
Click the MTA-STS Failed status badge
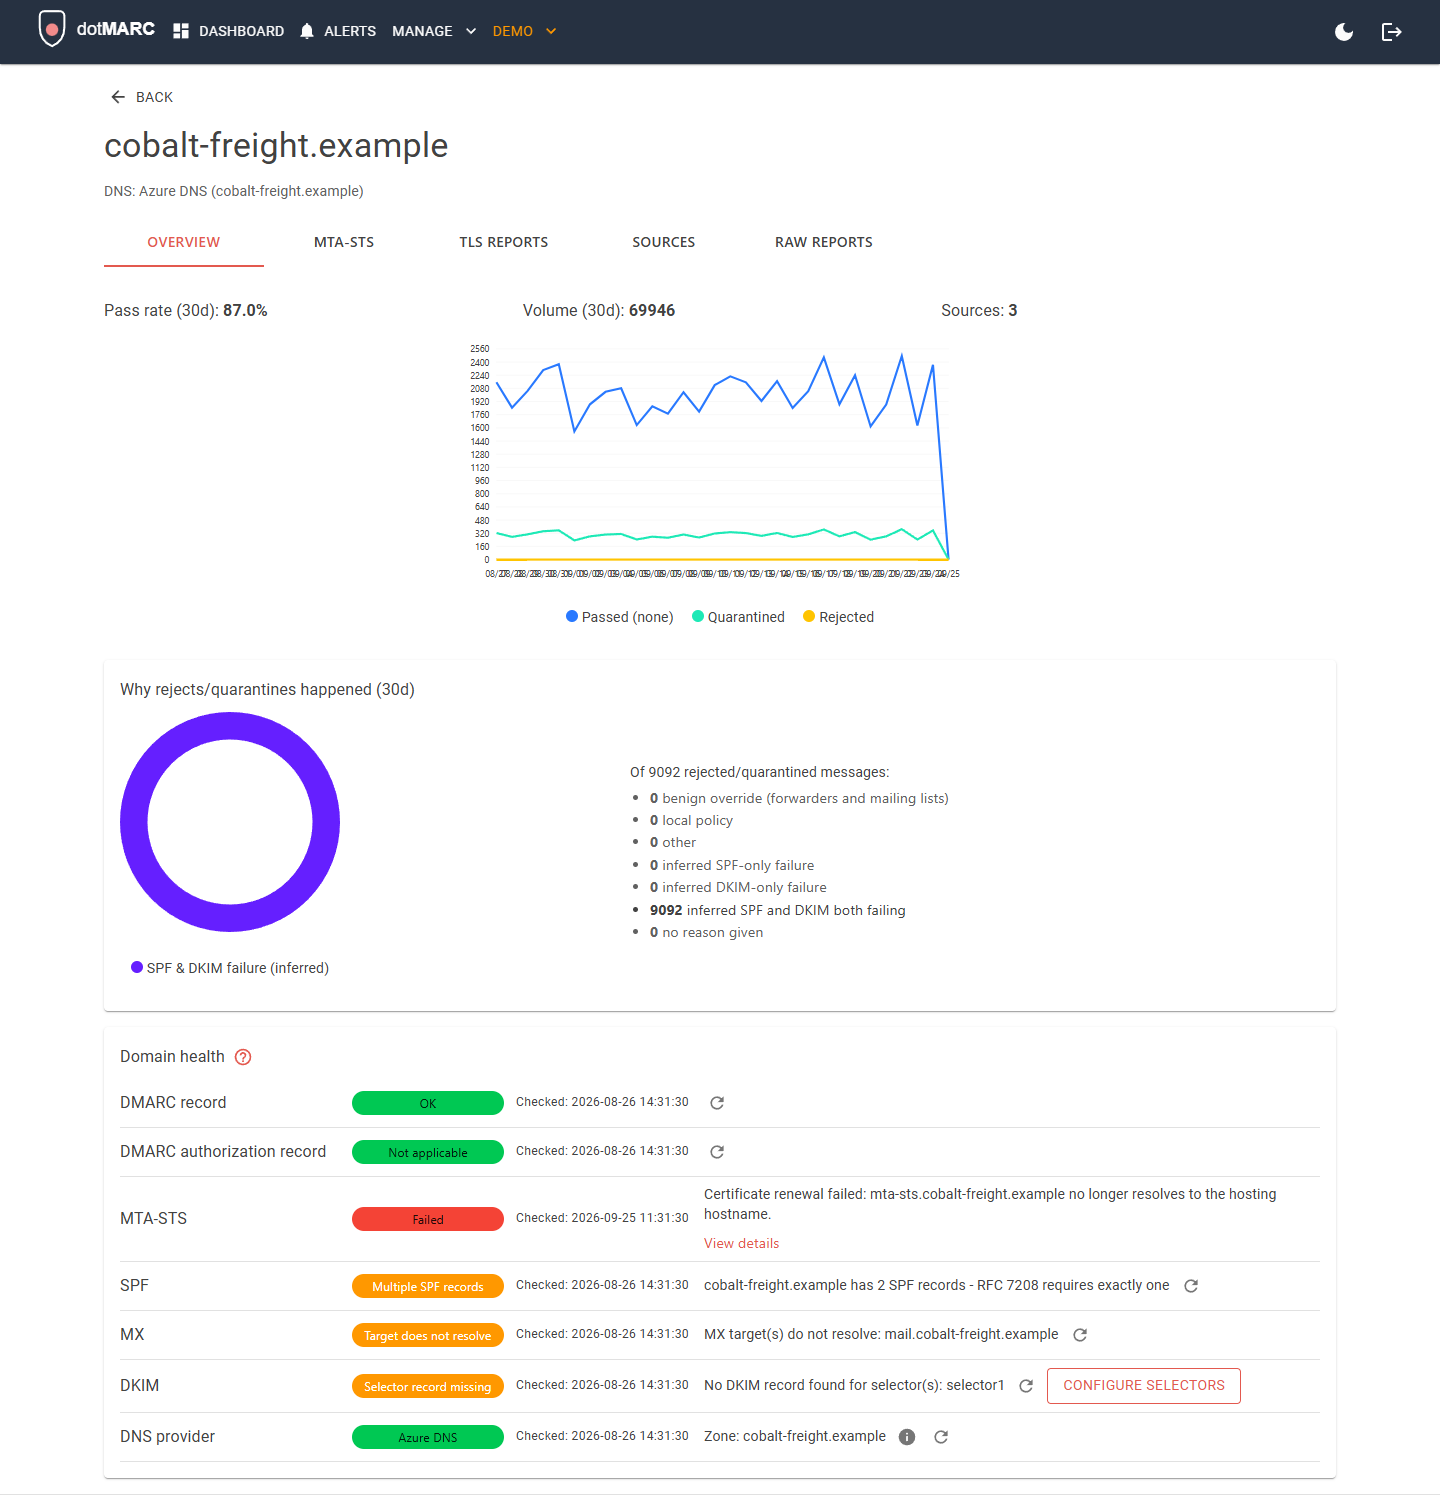coord(428,1219)
